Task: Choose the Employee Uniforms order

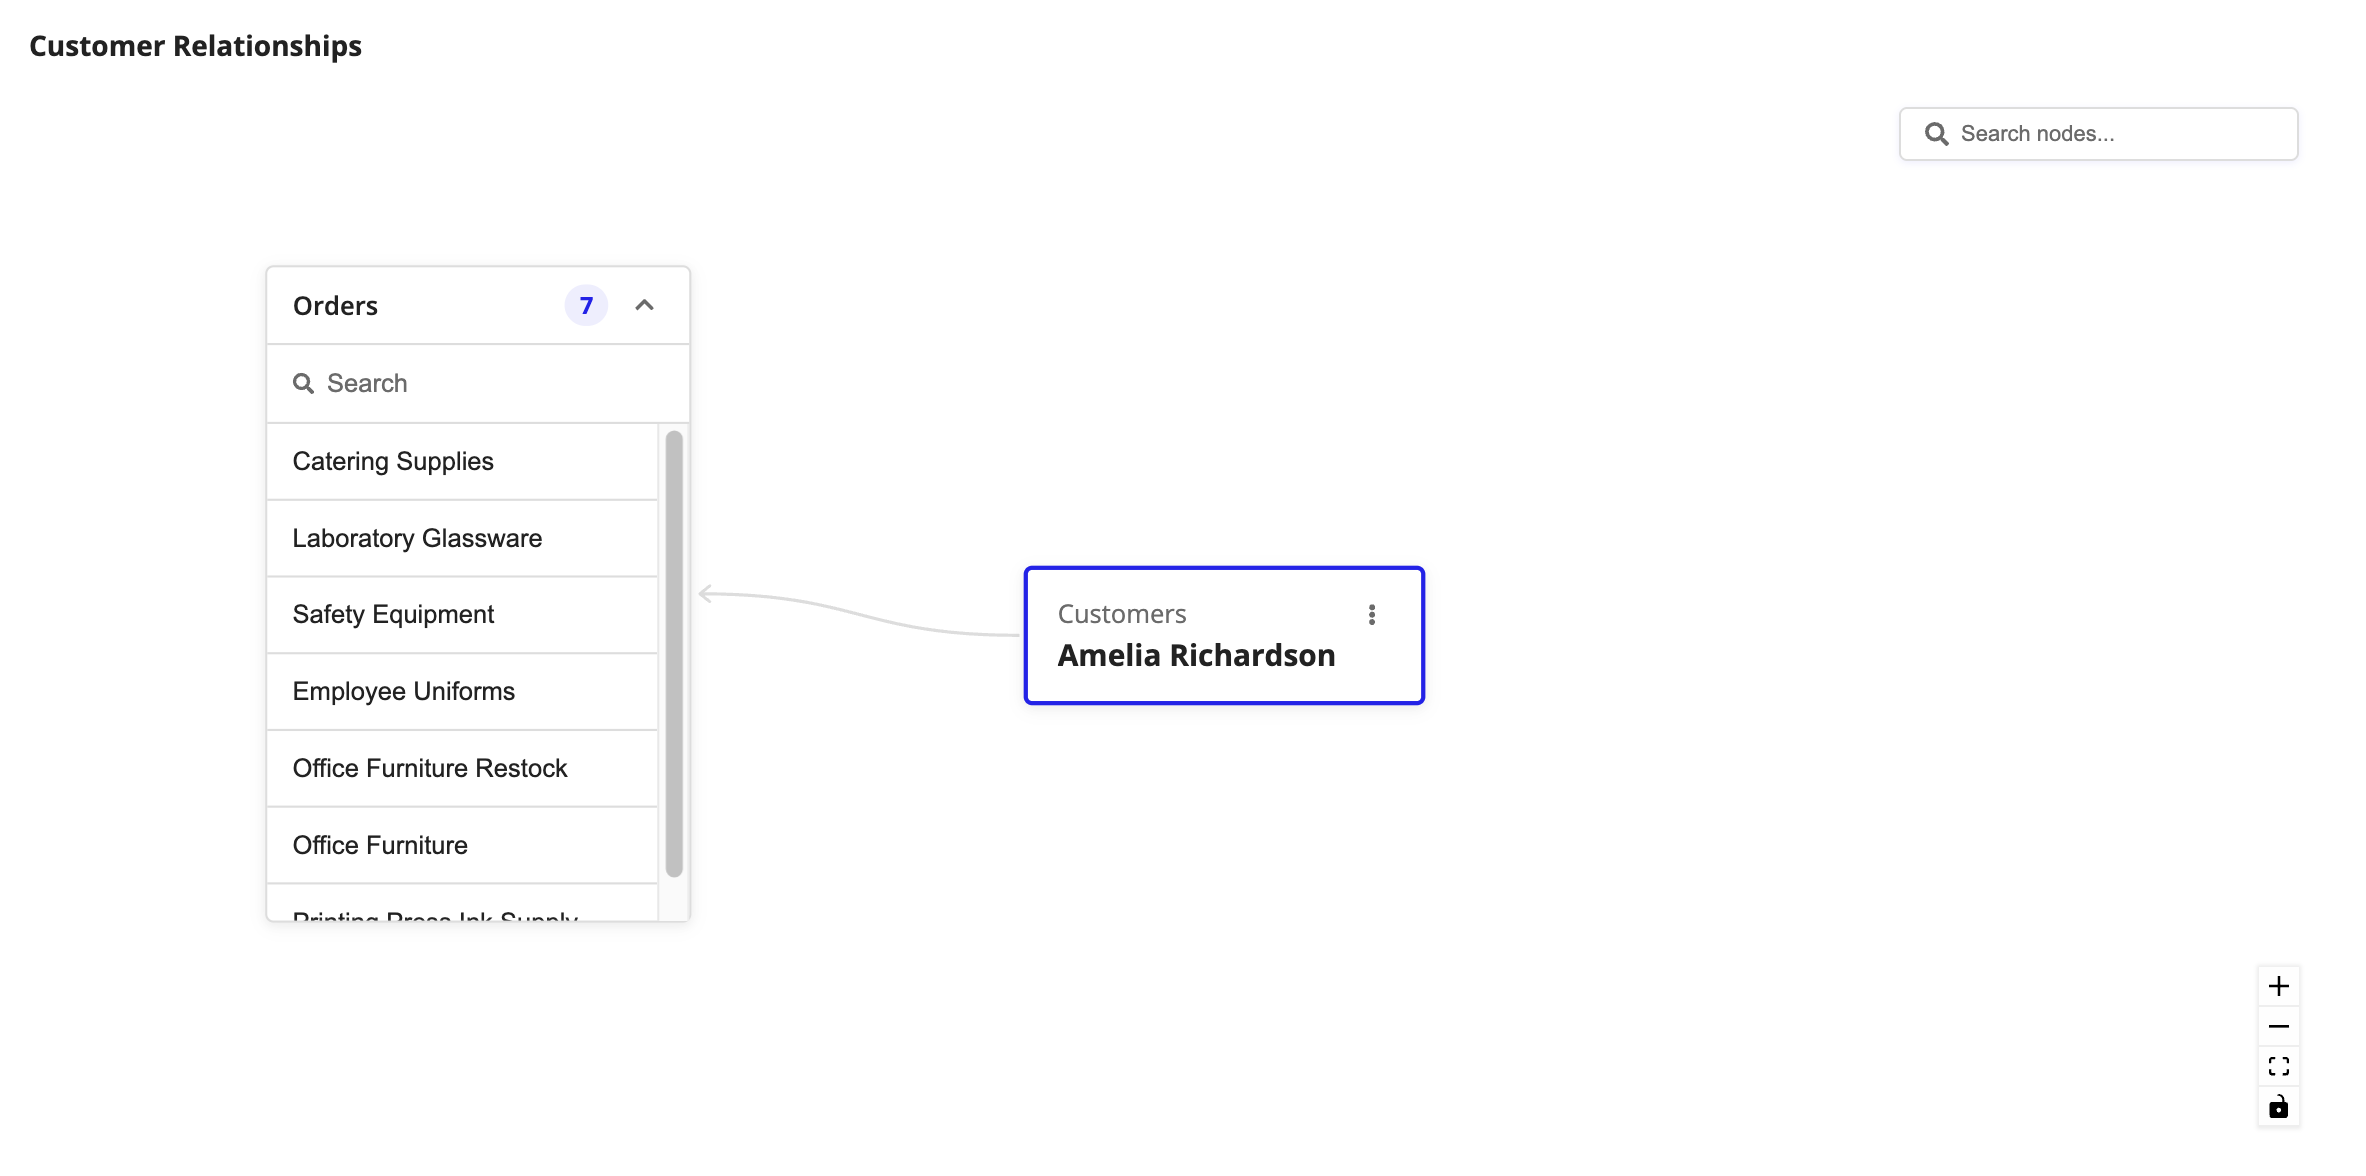Action: [x=462, y=691]
